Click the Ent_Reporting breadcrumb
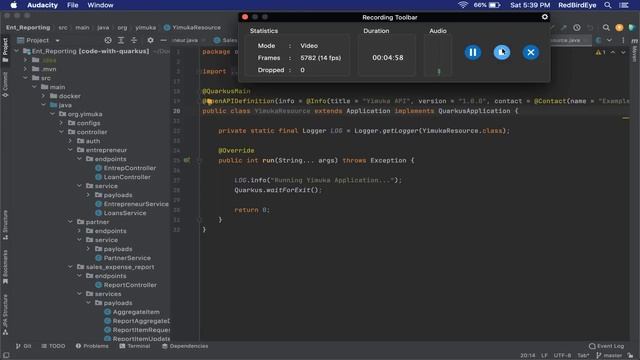640x360 pixels. 28,27
